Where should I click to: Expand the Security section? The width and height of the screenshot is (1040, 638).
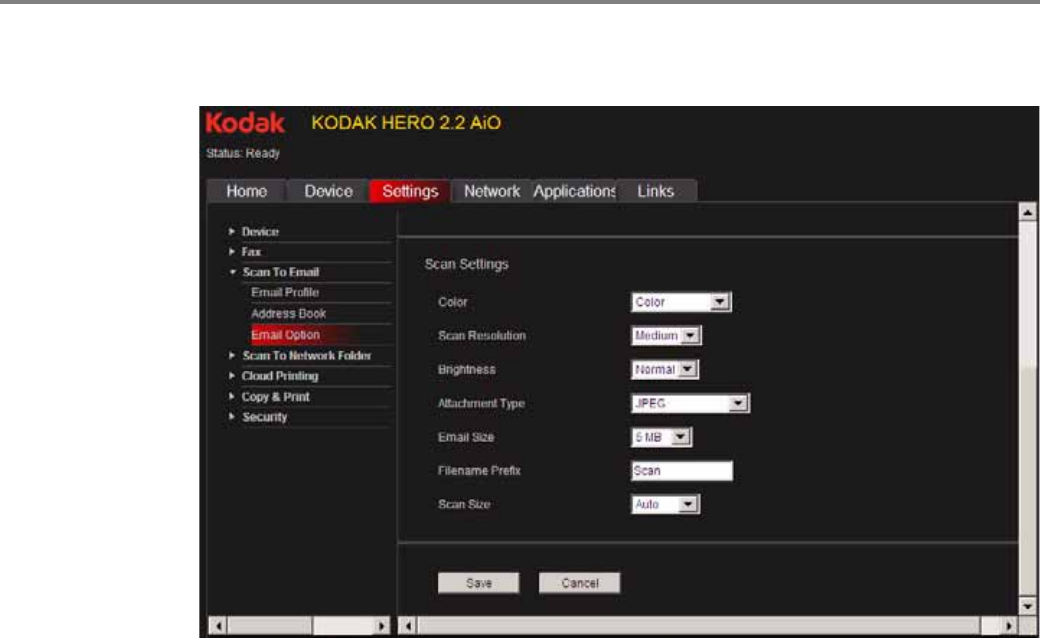264,417
